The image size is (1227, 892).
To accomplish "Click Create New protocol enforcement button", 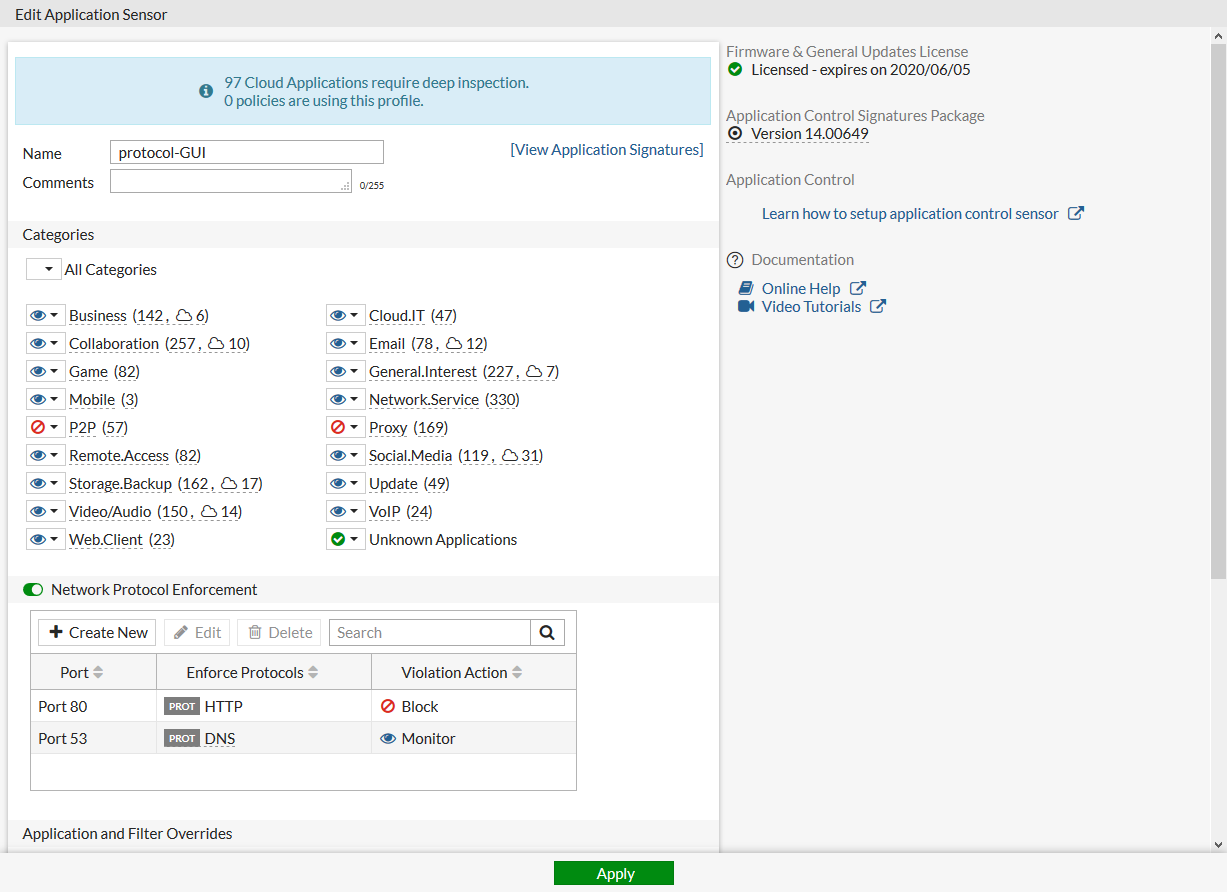I will [x=97, y=632].
